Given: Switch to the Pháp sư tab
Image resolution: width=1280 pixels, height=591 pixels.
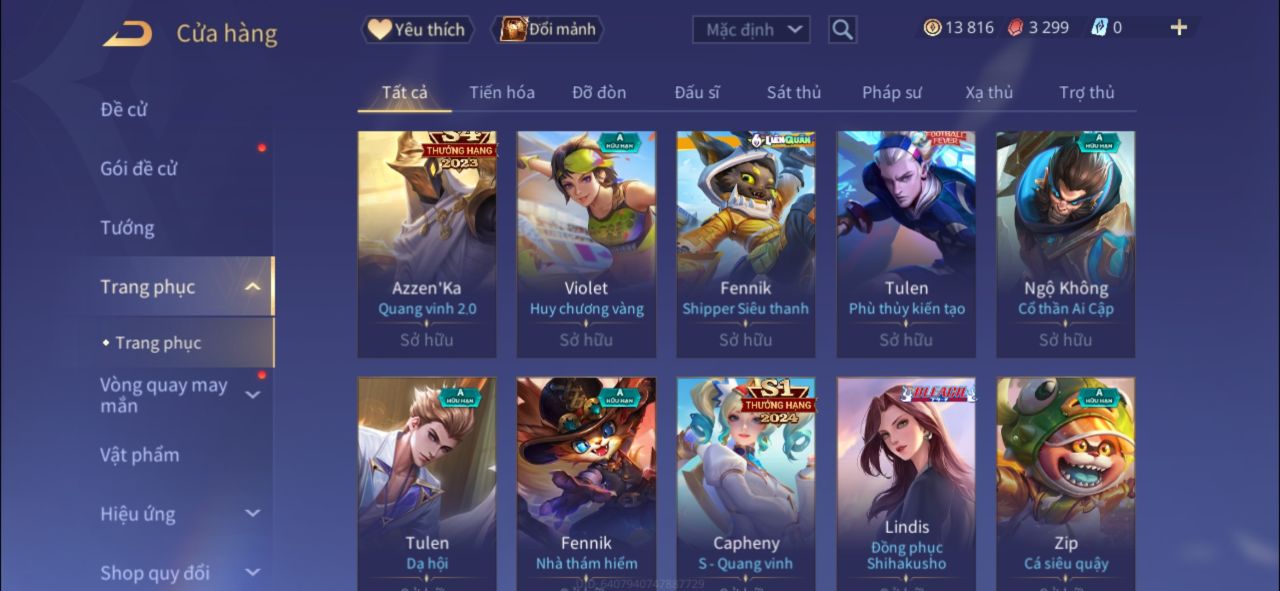Looking at the screenshot, I should pyautogui.click(x=892, y=92).
